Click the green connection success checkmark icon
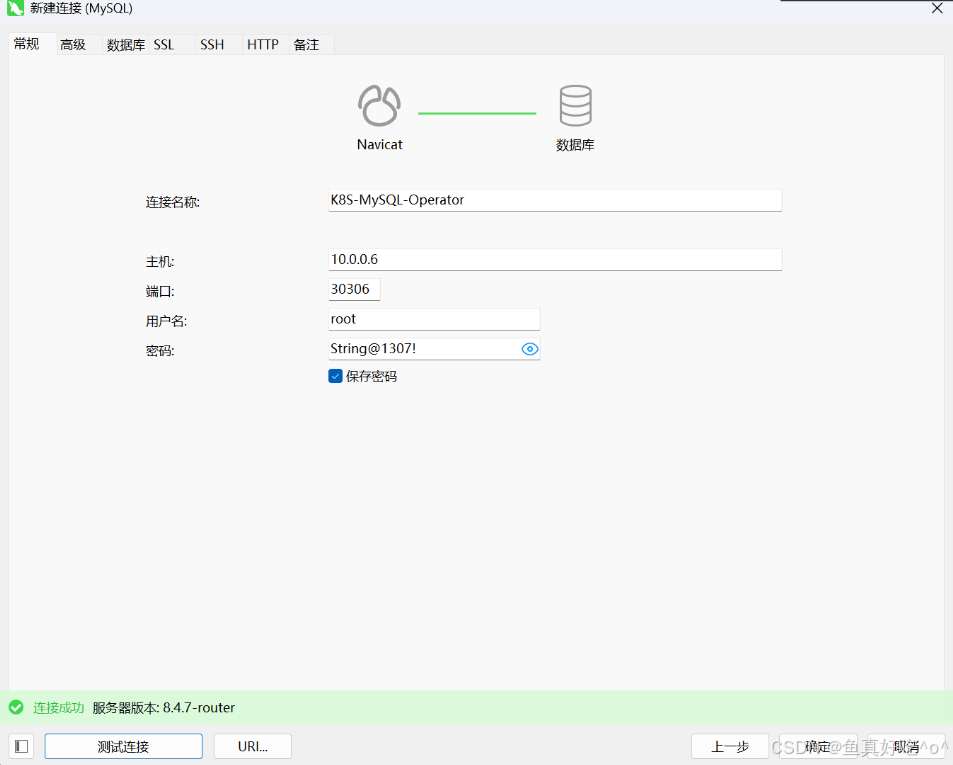The width and height of the screenshot is (953, 765). tap(16, 707)
